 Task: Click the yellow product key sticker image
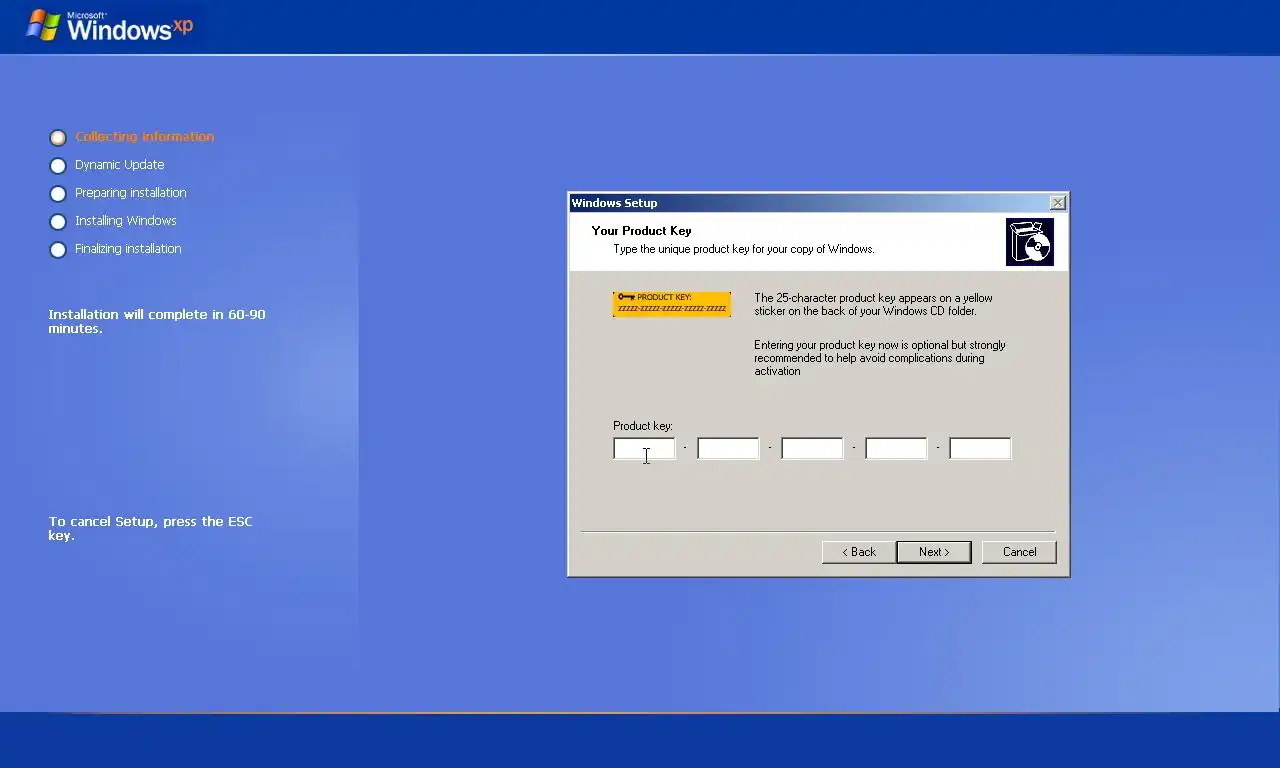tap(672, 304)
